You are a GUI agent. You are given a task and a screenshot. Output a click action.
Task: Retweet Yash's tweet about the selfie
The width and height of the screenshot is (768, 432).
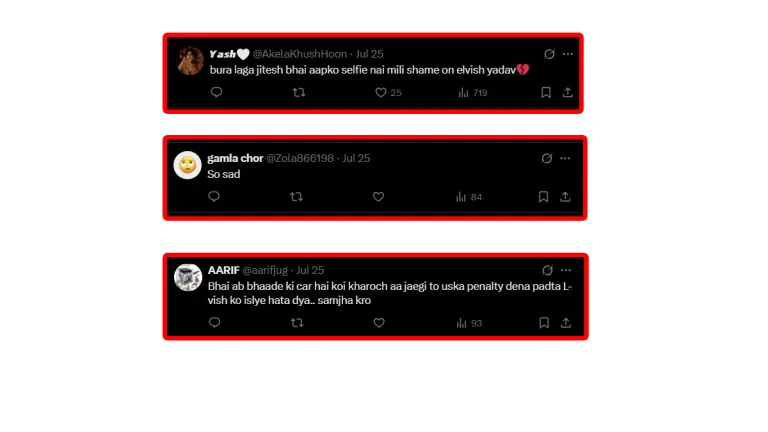click(298, 92)
